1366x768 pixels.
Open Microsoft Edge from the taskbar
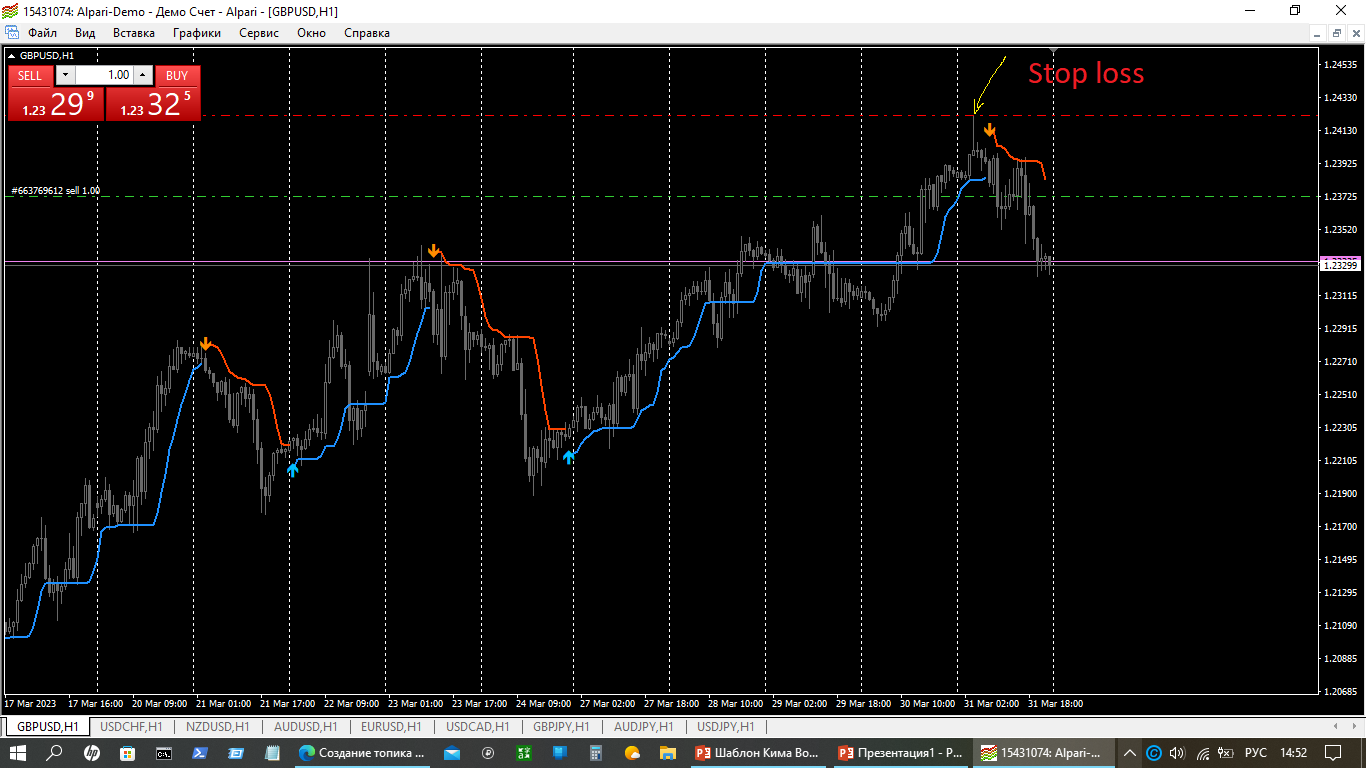point(307,753)
